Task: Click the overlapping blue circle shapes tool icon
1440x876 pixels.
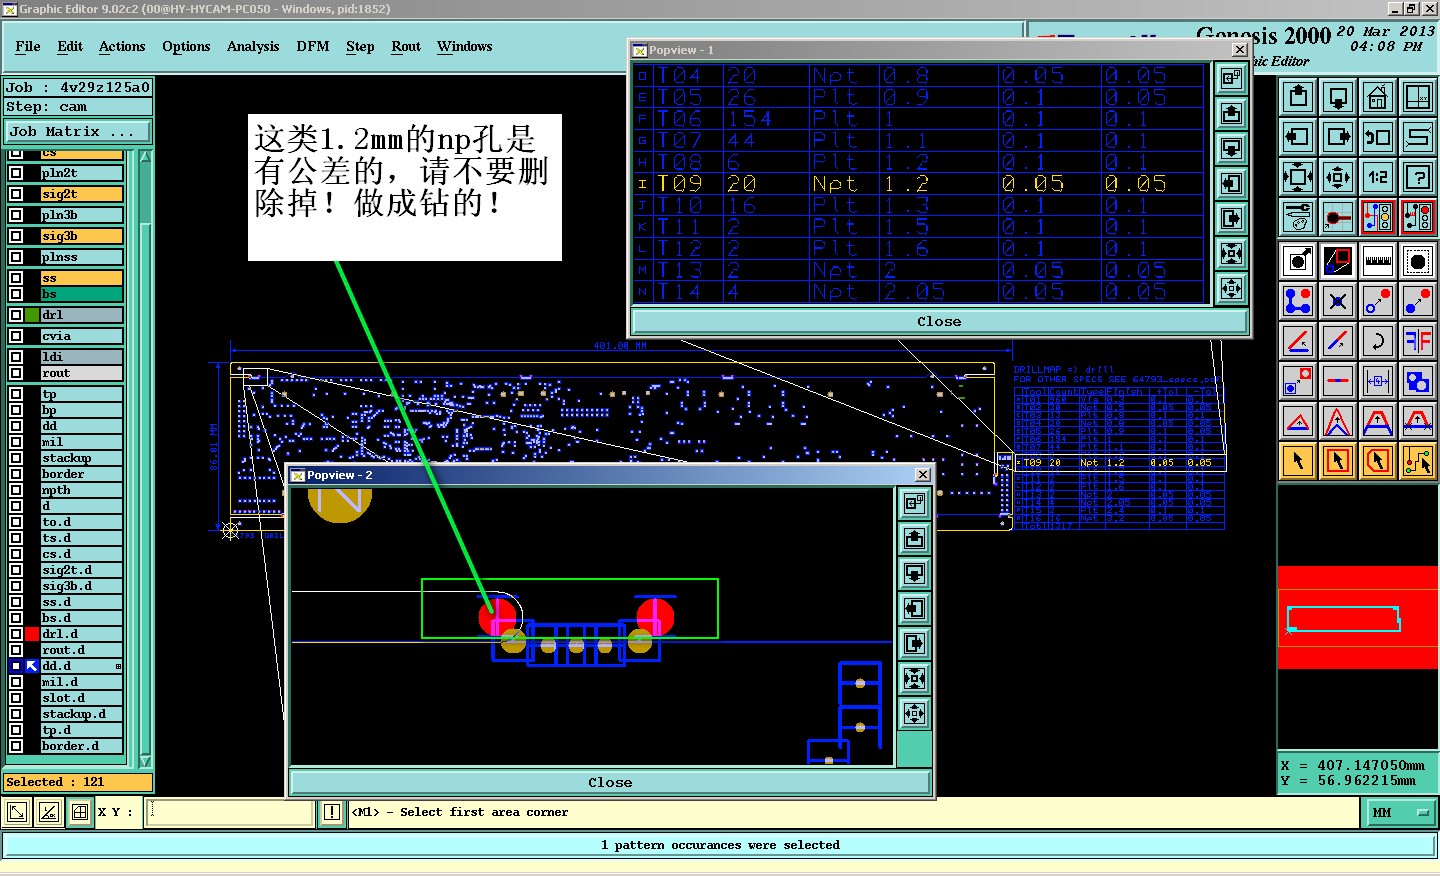Action: click(1418, 381)
